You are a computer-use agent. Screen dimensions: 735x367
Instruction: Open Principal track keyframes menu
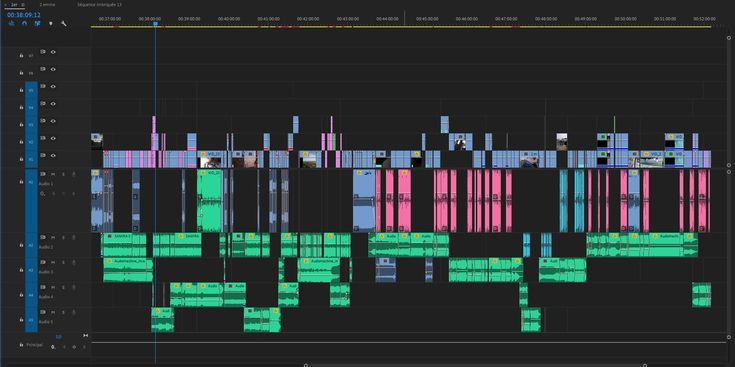pos(53,347)
